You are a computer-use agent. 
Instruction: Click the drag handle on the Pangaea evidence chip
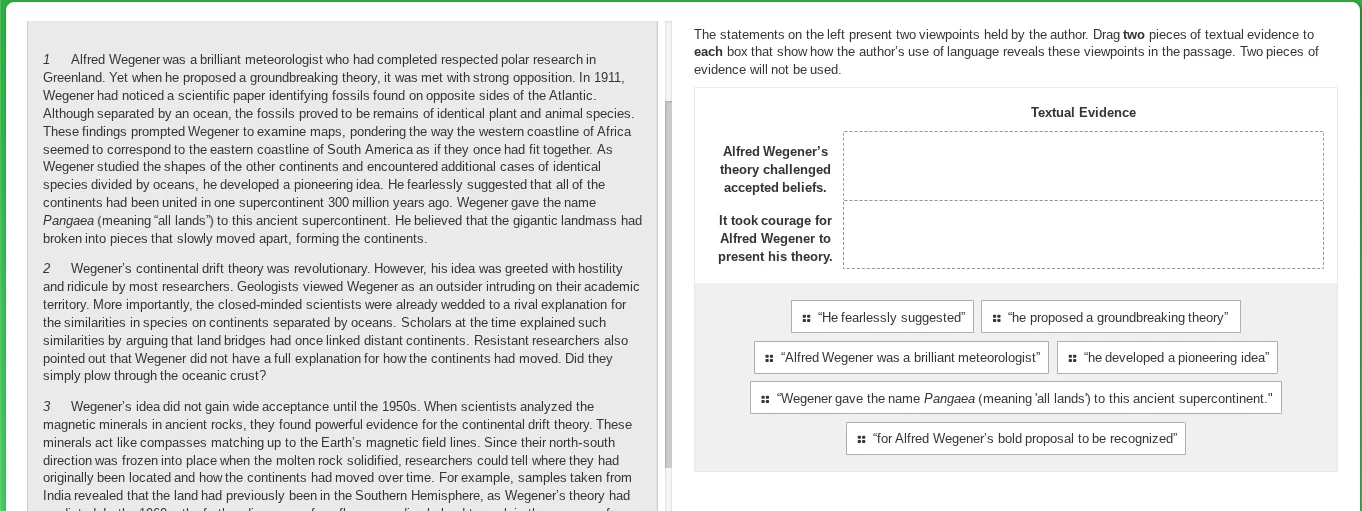click(765, 399)
